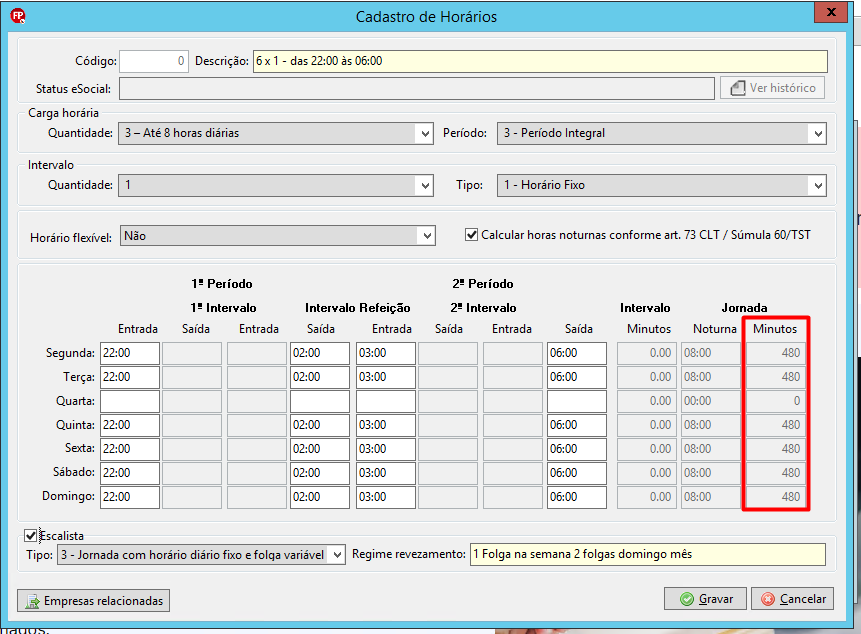Click Sábado refeição Entrada 03:00 field
861x634 pixels.
[386, 473]
